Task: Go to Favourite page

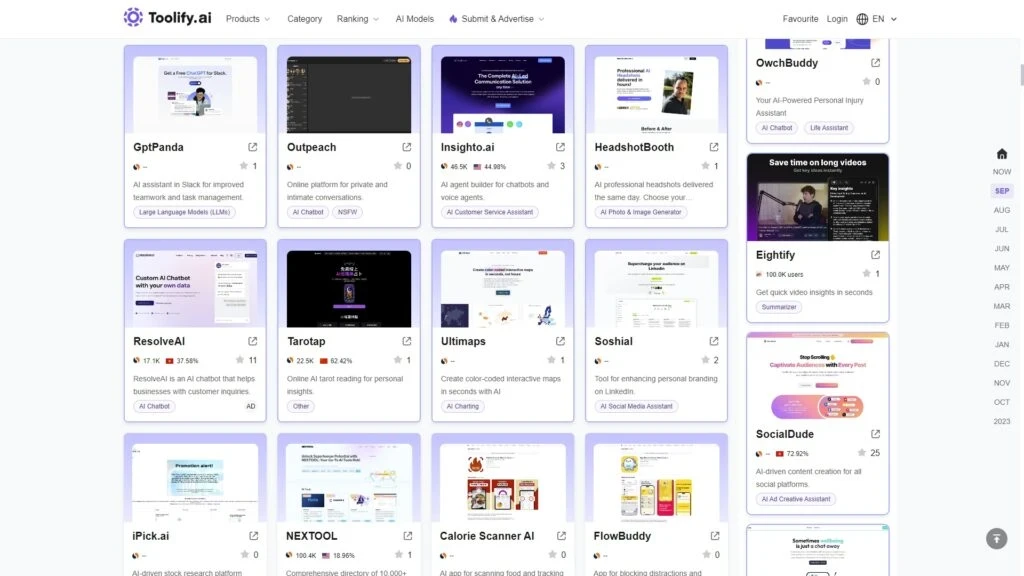Action: (800, 19)
